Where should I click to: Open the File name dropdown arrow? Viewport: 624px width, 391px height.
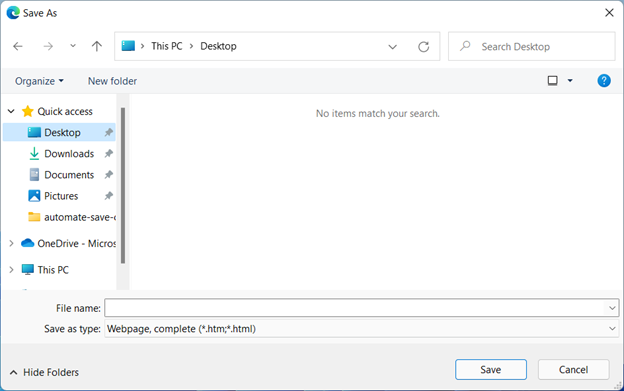612,308
